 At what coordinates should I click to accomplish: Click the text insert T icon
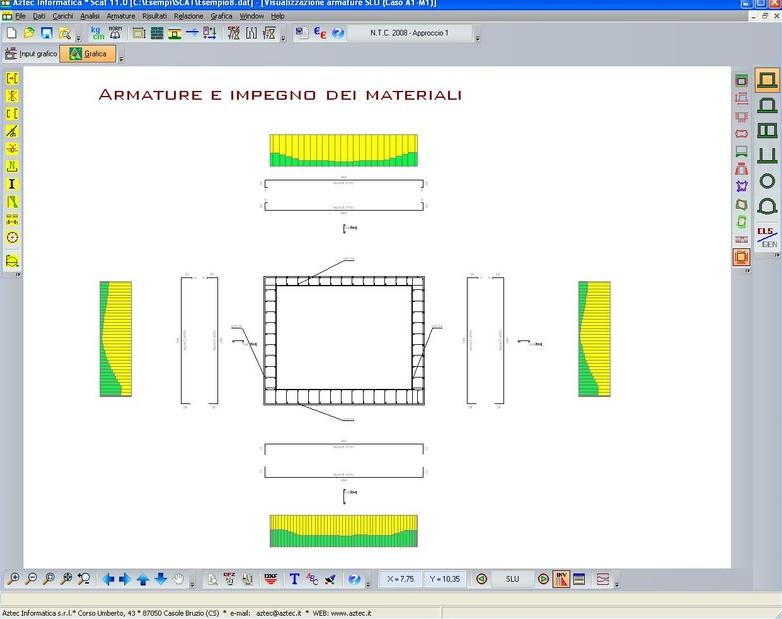pos(294,579)
